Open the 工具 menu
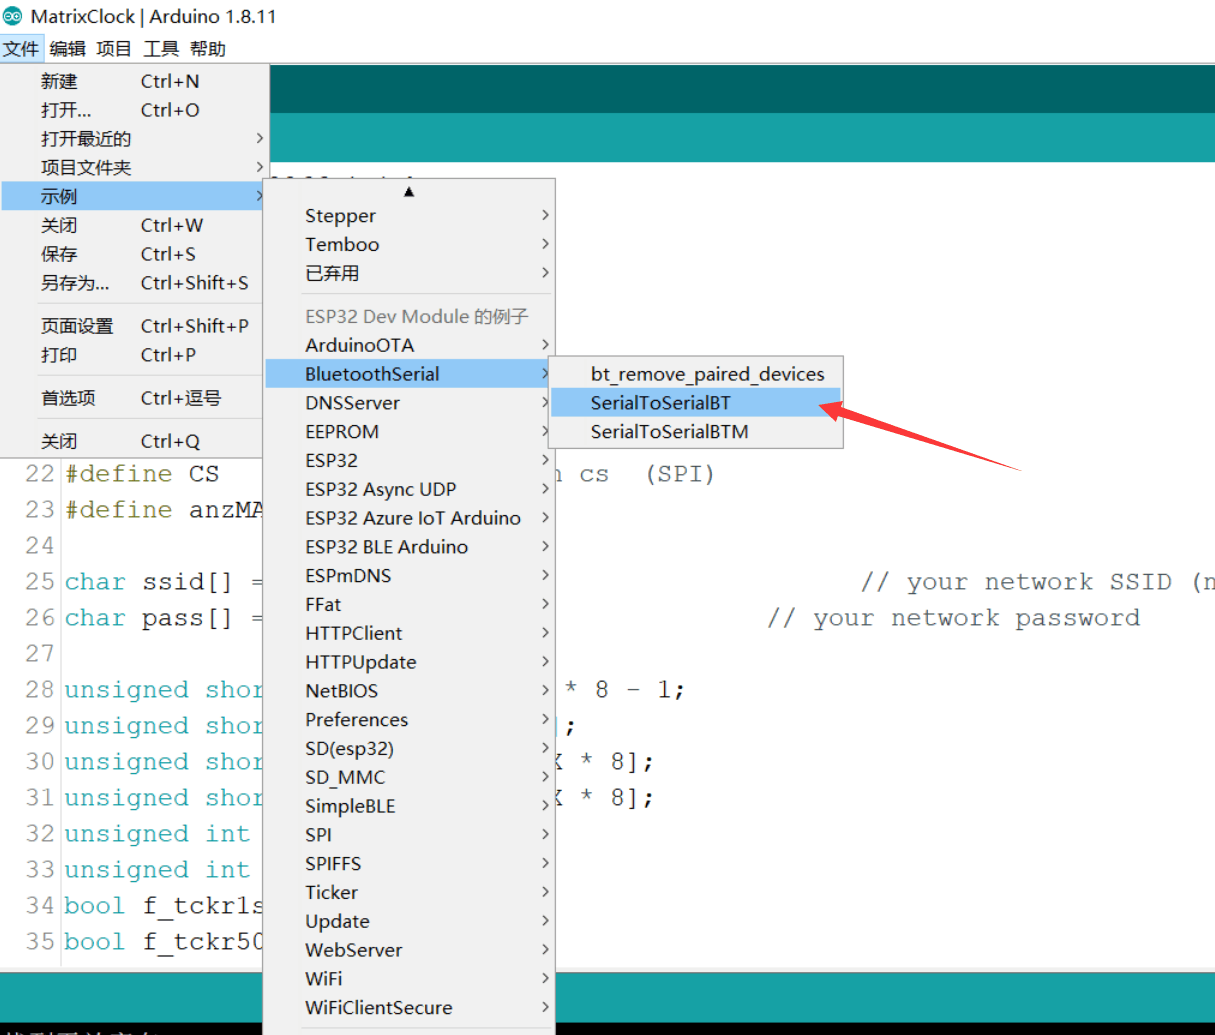 pyautogui.click(x=161, y=48)
